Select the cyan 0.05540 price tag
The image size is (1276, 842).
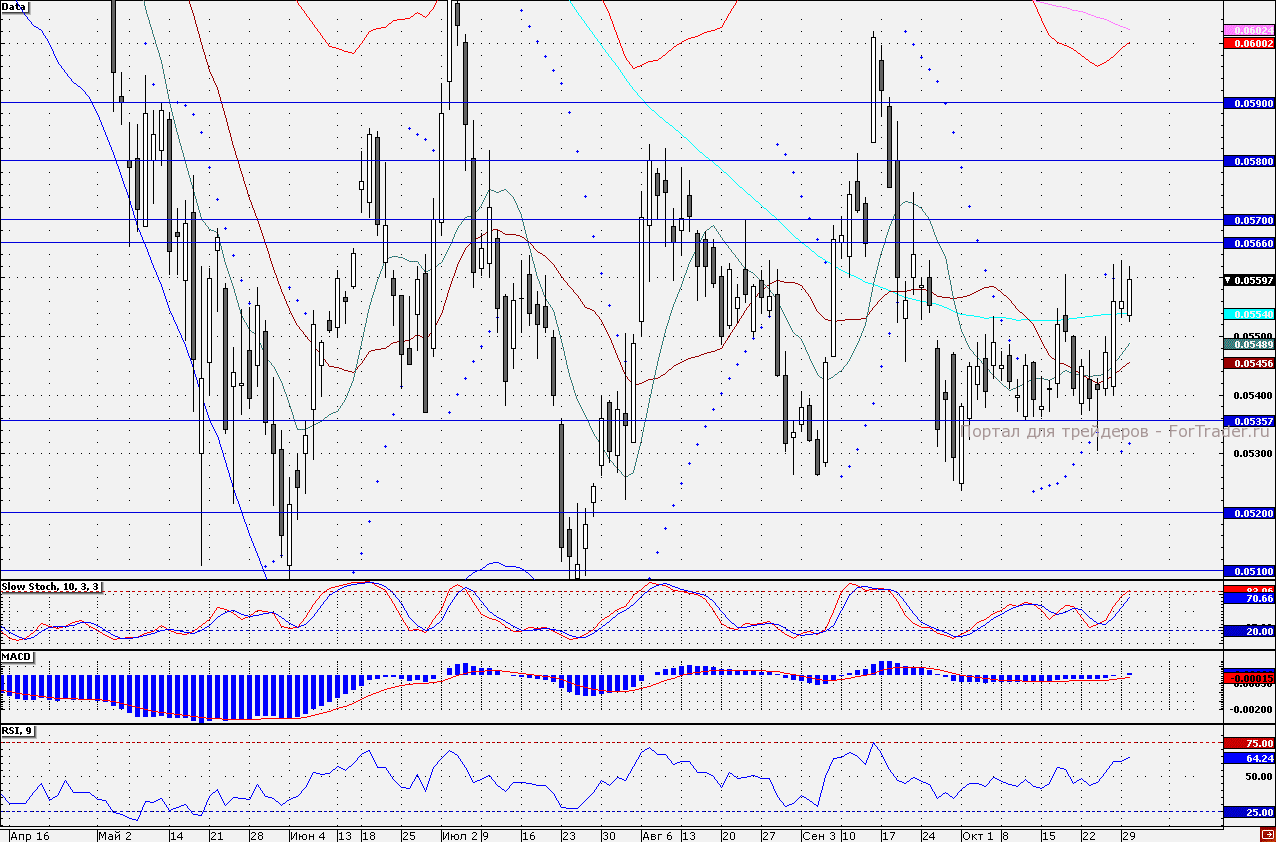pos(1249,314)
